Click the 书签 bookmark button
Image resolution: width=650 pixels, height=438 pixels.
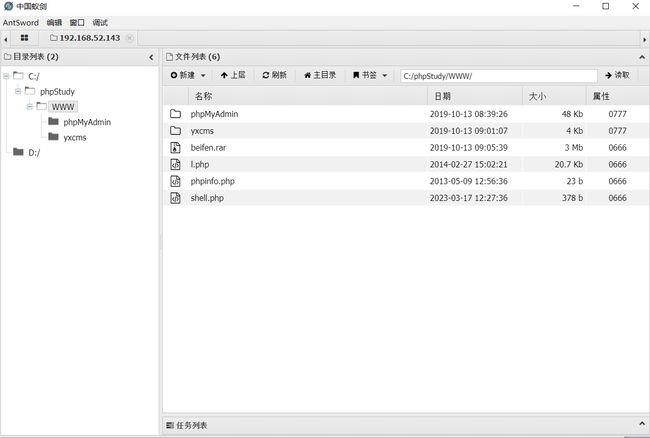pos(365,75)
